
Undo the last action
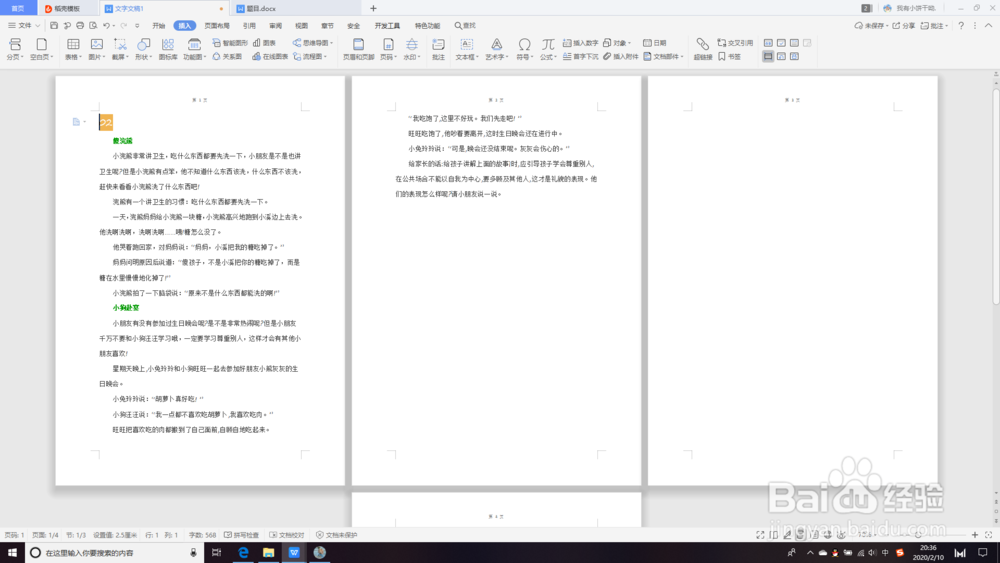[x=107, y=26]
